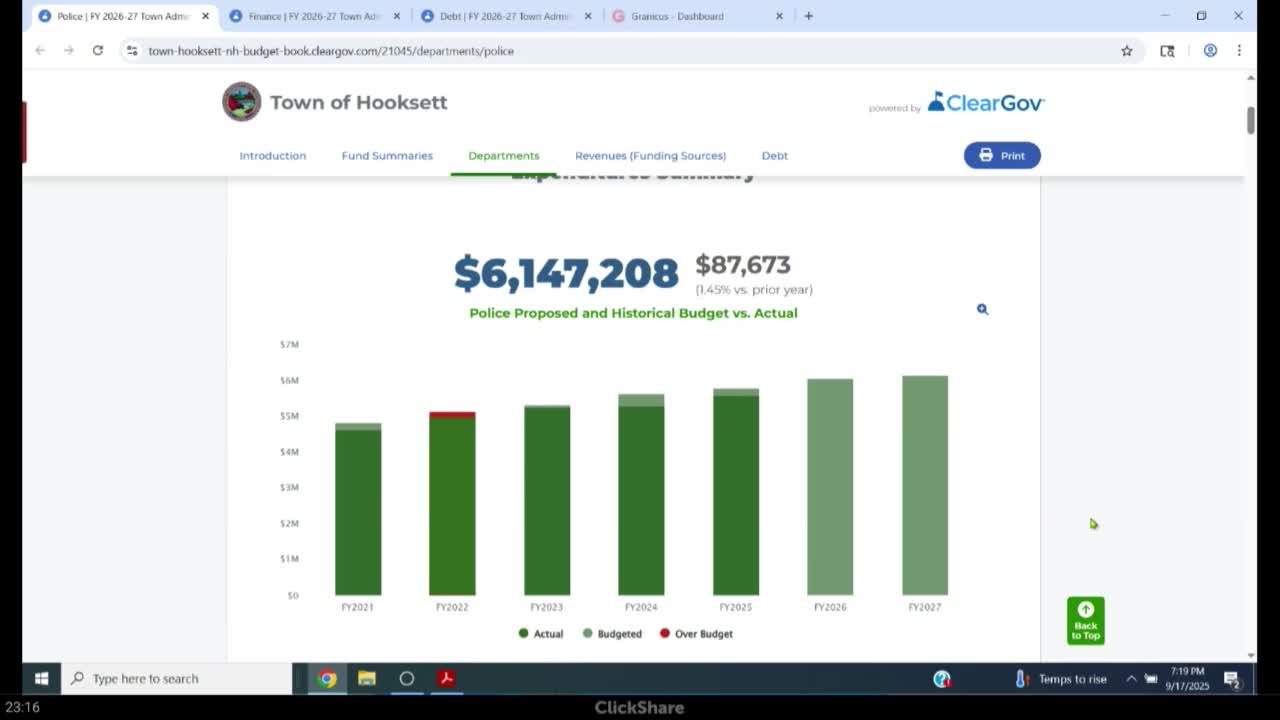Image resolution: width=1280 pixels, height=720 pixels.
Task: Click the Town of Hooksett seal logo
Action: pyautogui.click(x=241, y=102)
